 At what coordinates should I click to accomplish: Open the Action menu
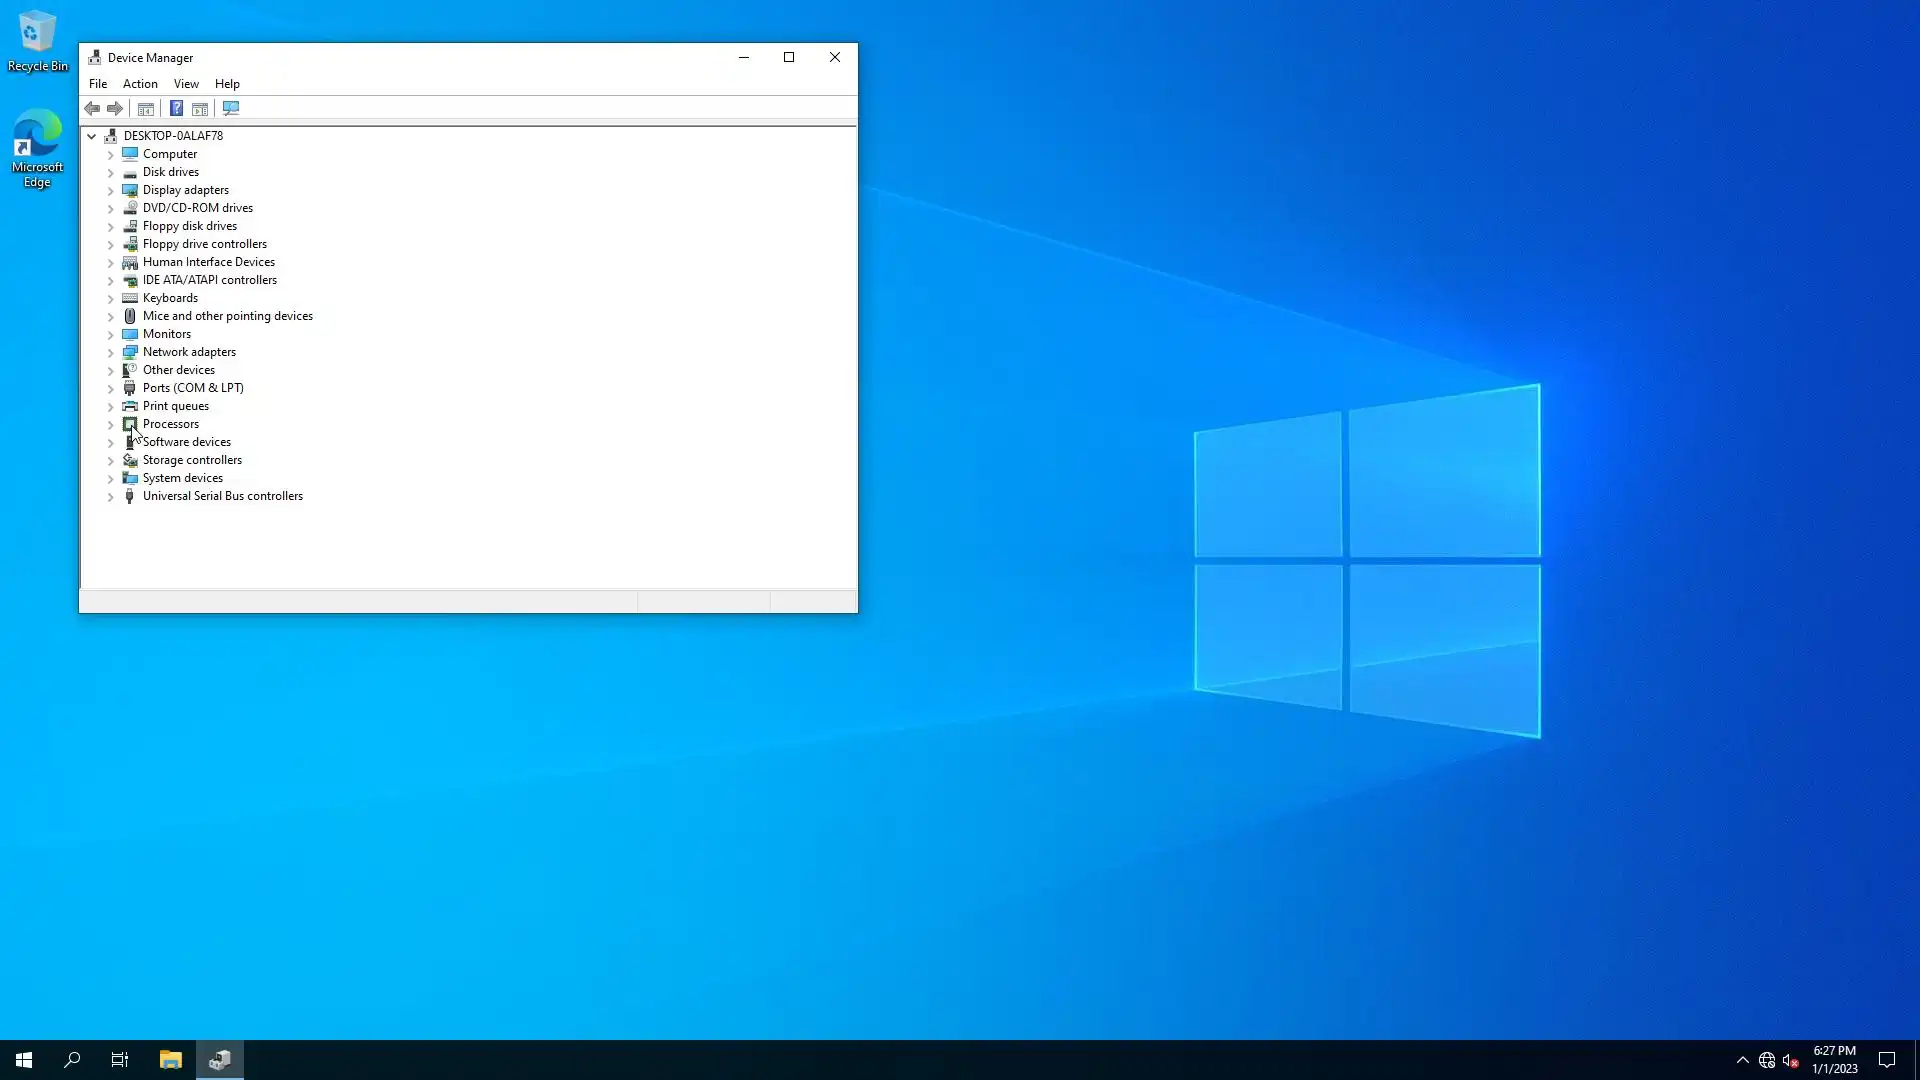tap(140, 84)
